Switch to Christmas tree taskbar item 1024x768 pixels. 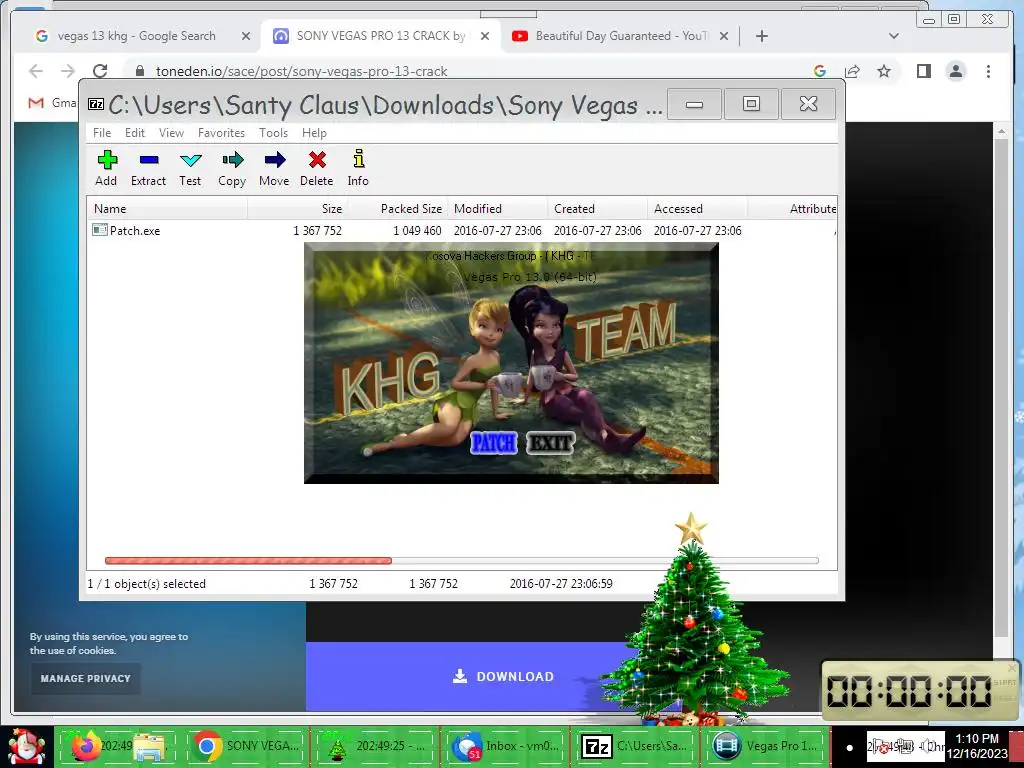(x=374, y=746)
